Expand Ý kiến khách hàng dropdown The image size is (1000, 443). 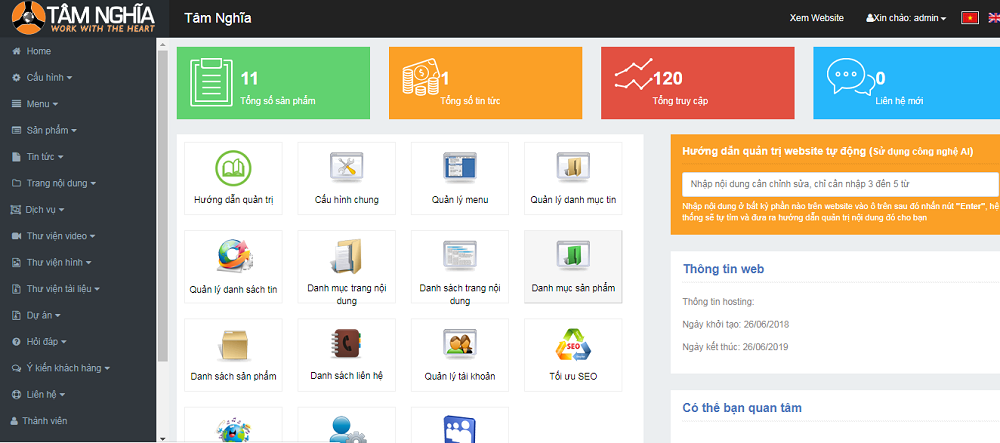(x=61, y=368)
